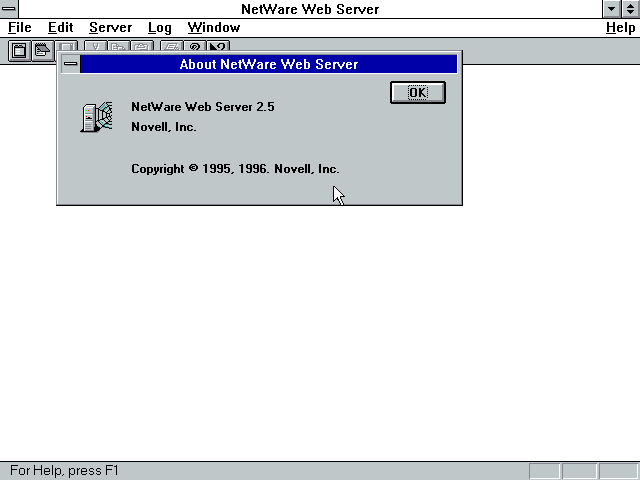The height and width of the screenshot is (480, 640).
Task: Open the Window menu
Action: (x=214, y=28)
